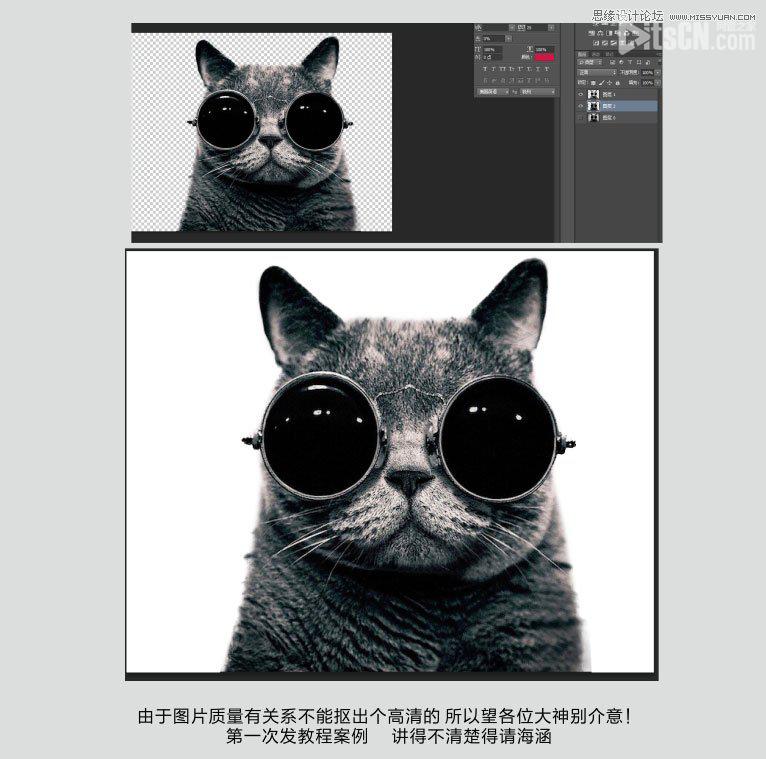Filter layers by adjustment layers icon
Viewport: 766px width, 759px height.
click(621, 63)
